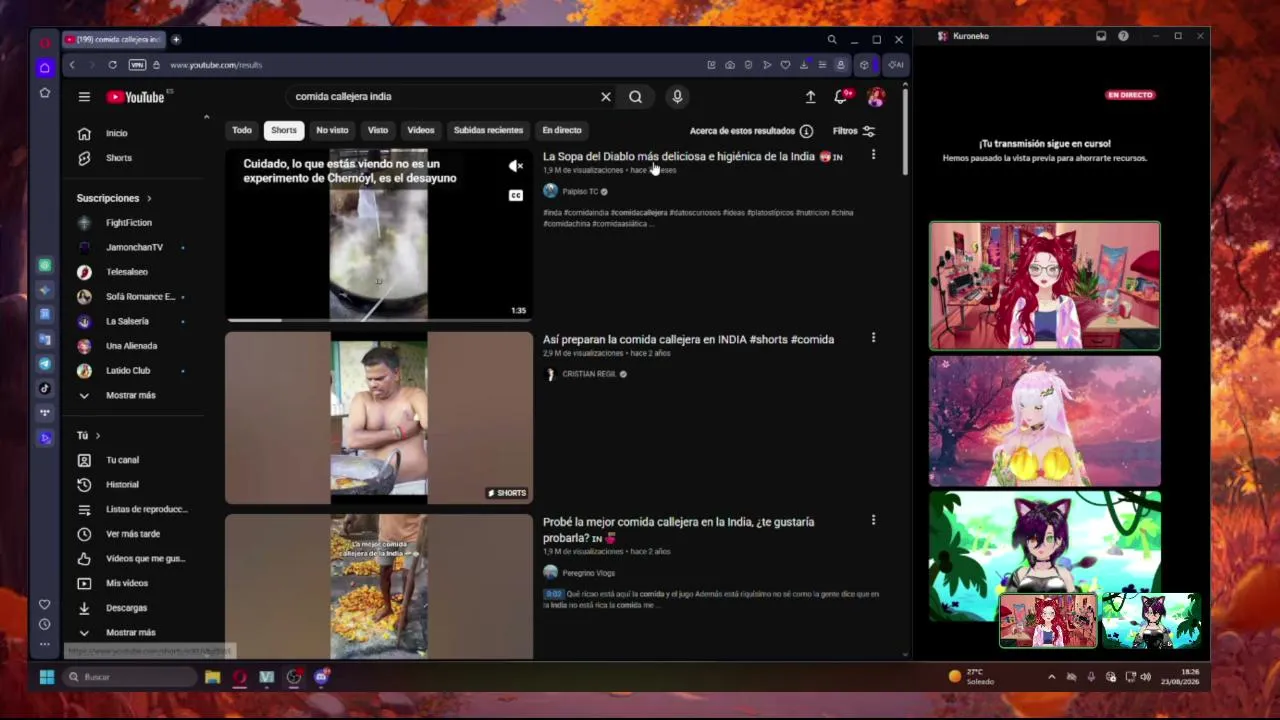This screenshot has width=1280, height=720.
Task: Select the No visto filter chip
Action: [x=332, y=130]
